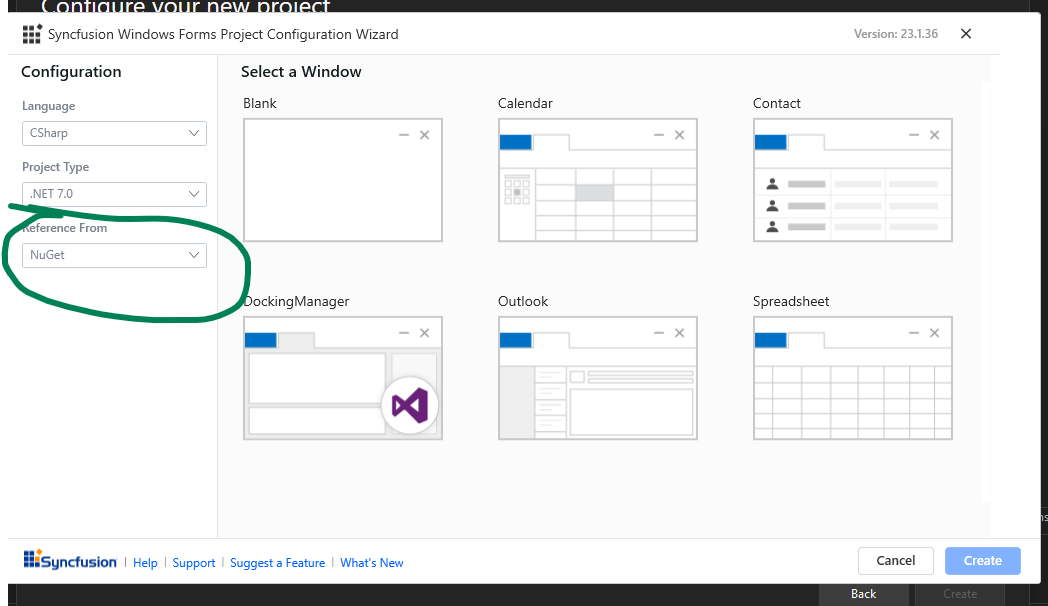
Task: Select the Blank window template
Action: click(342, 180)
